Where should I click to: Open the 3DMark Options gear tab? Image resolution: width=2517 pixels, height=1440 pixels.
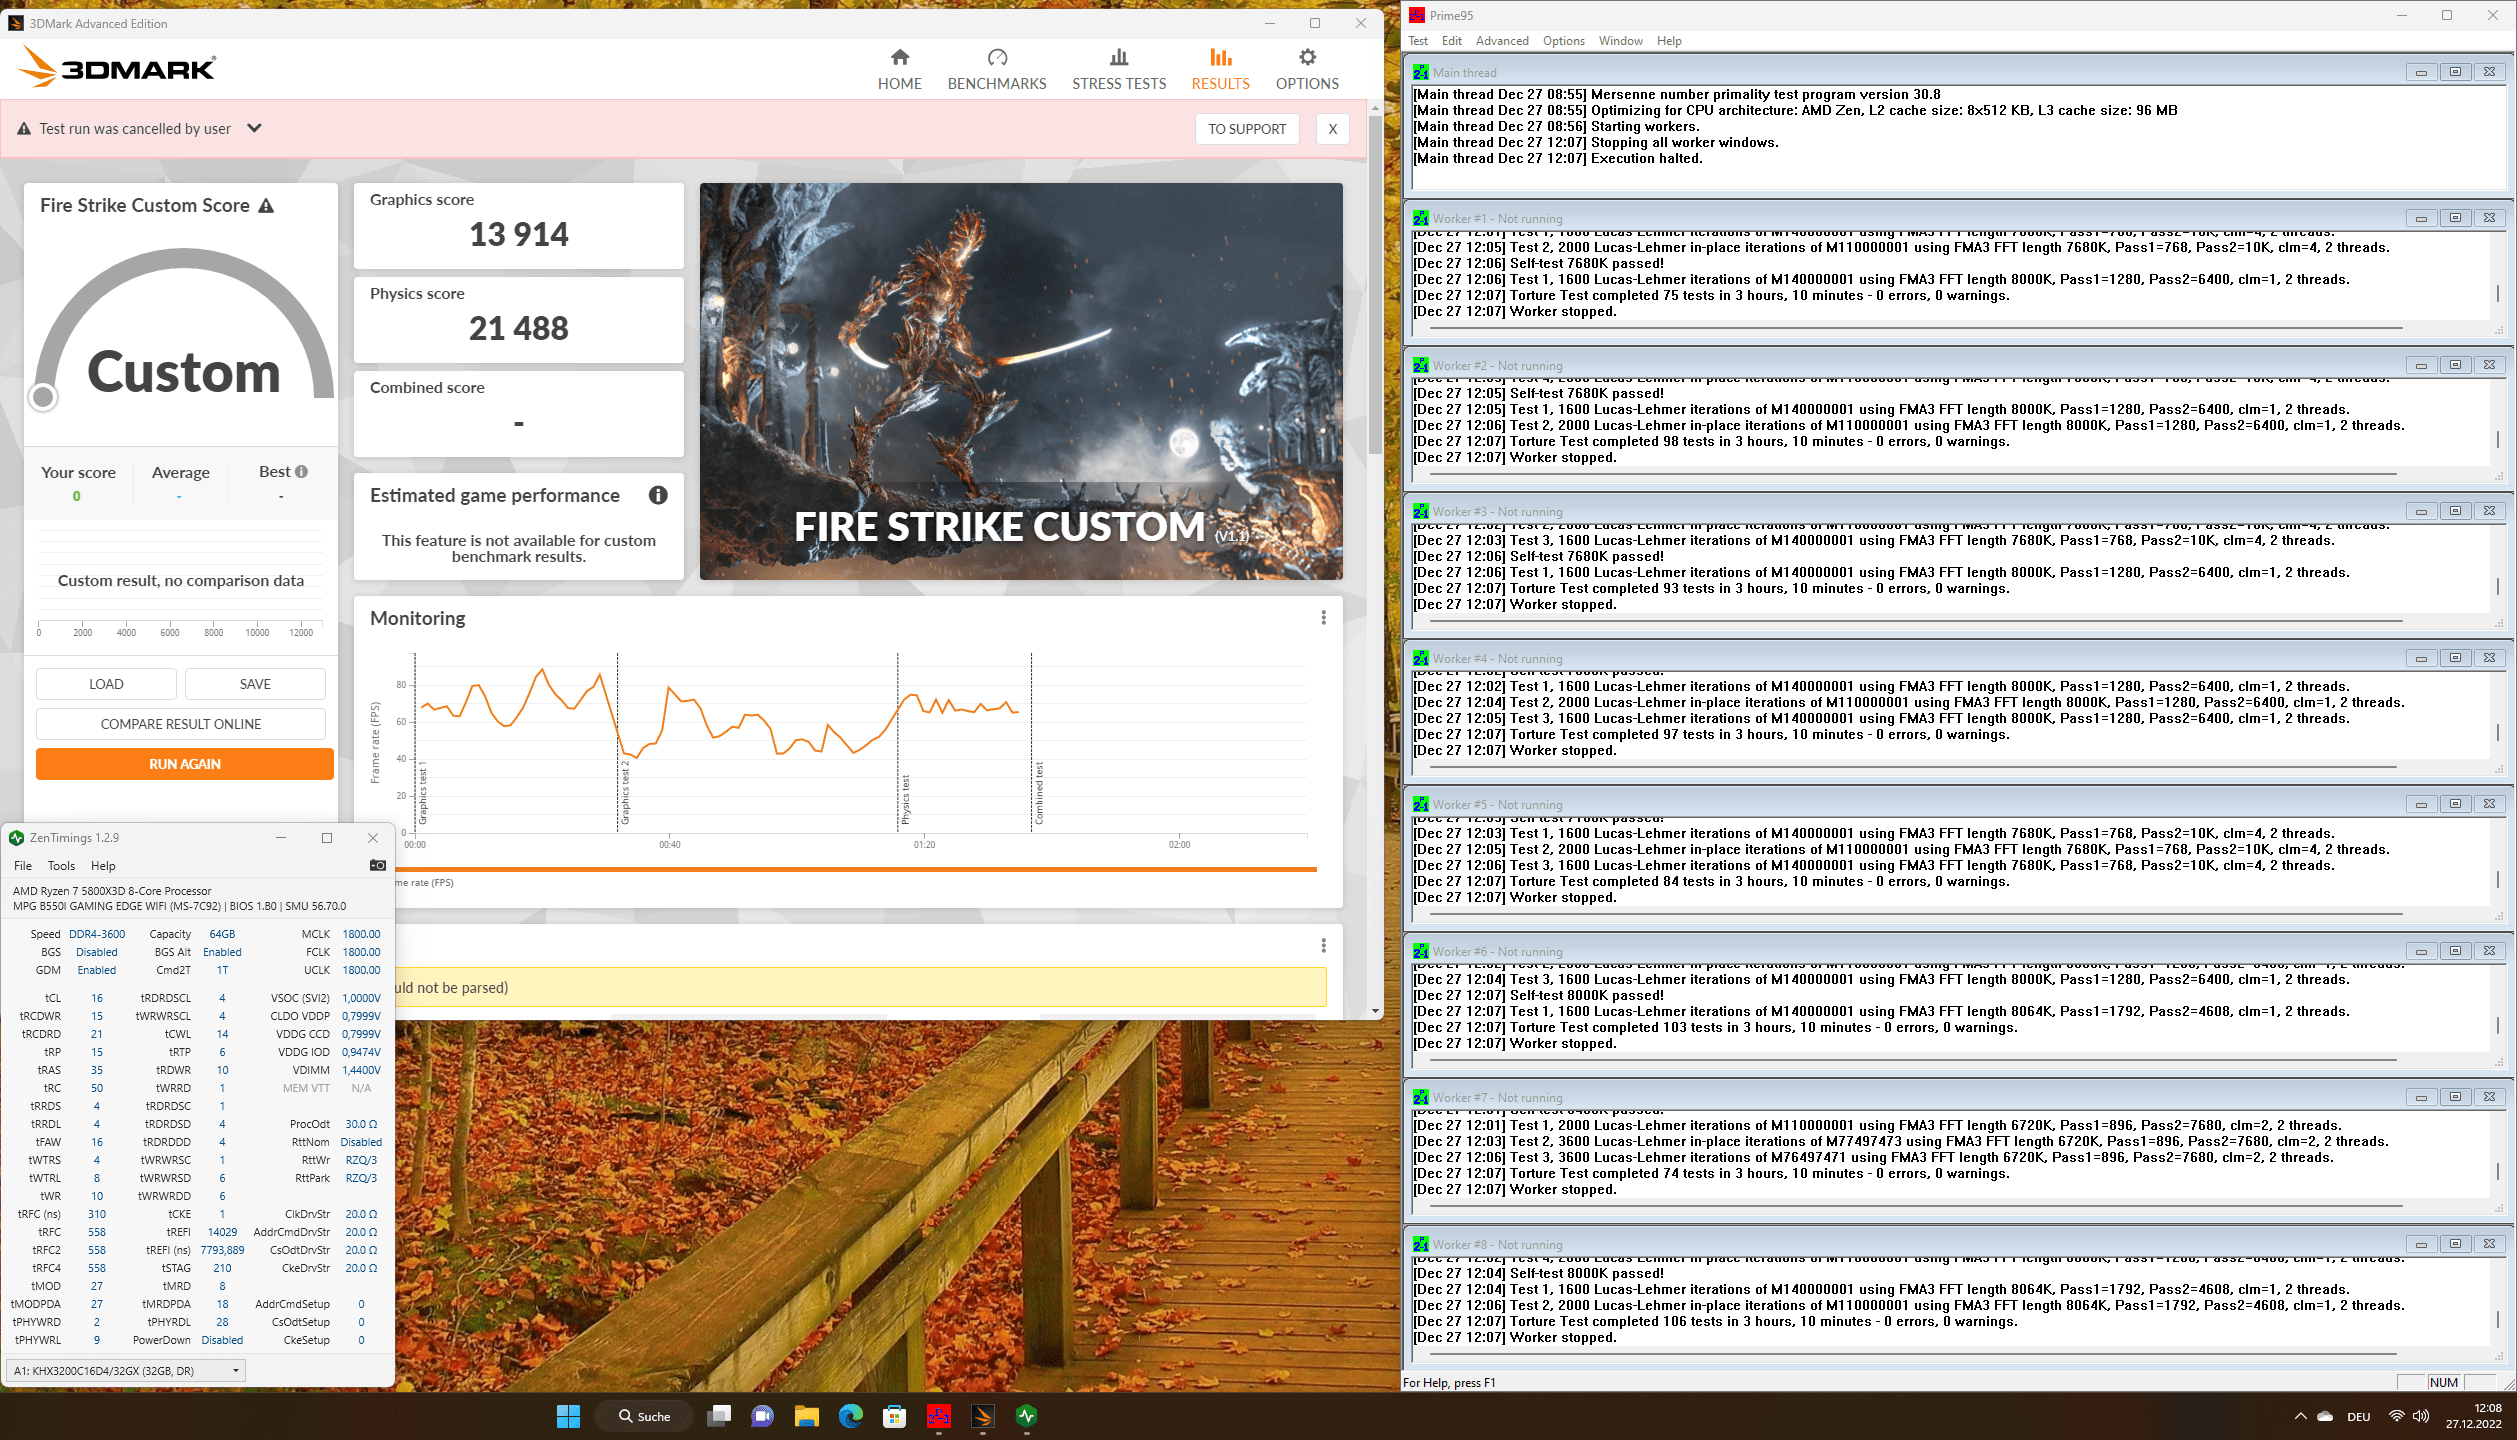[1307, 70]
